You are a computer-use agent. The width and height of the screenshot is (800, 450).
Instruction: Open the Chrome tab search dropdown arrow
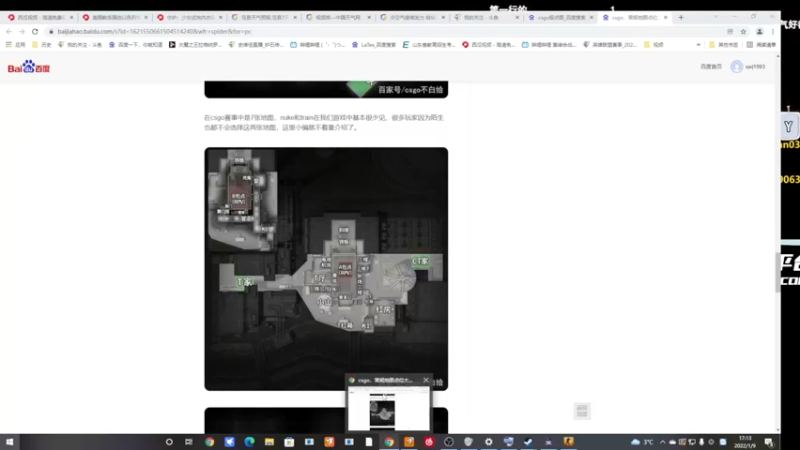click(716, 17)
